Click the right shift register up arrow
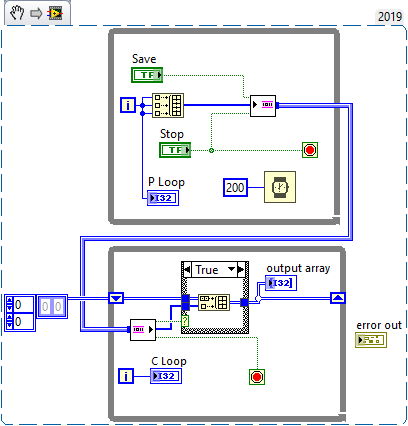The width and height of the screenshot is (408, 426). [x=338, y=298]
